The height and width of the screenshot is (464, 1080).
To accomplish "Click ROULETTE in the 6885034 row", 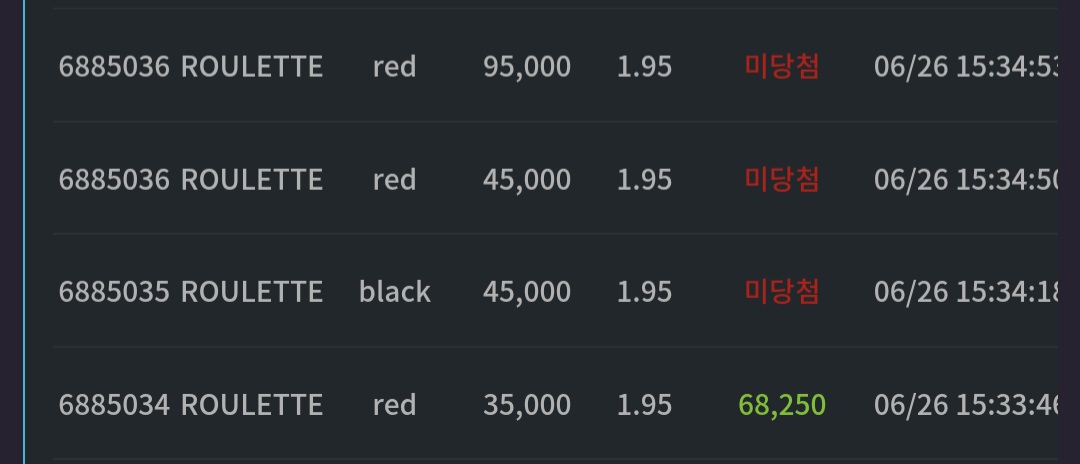I will click(251, 404).
